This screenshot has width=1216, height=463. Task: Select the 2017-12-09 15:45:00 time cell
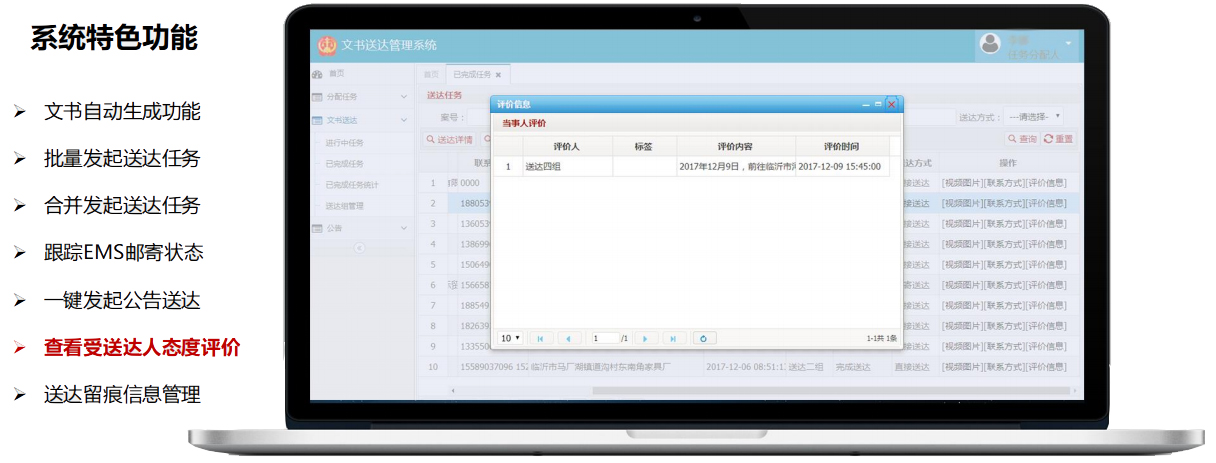(841, 166)
